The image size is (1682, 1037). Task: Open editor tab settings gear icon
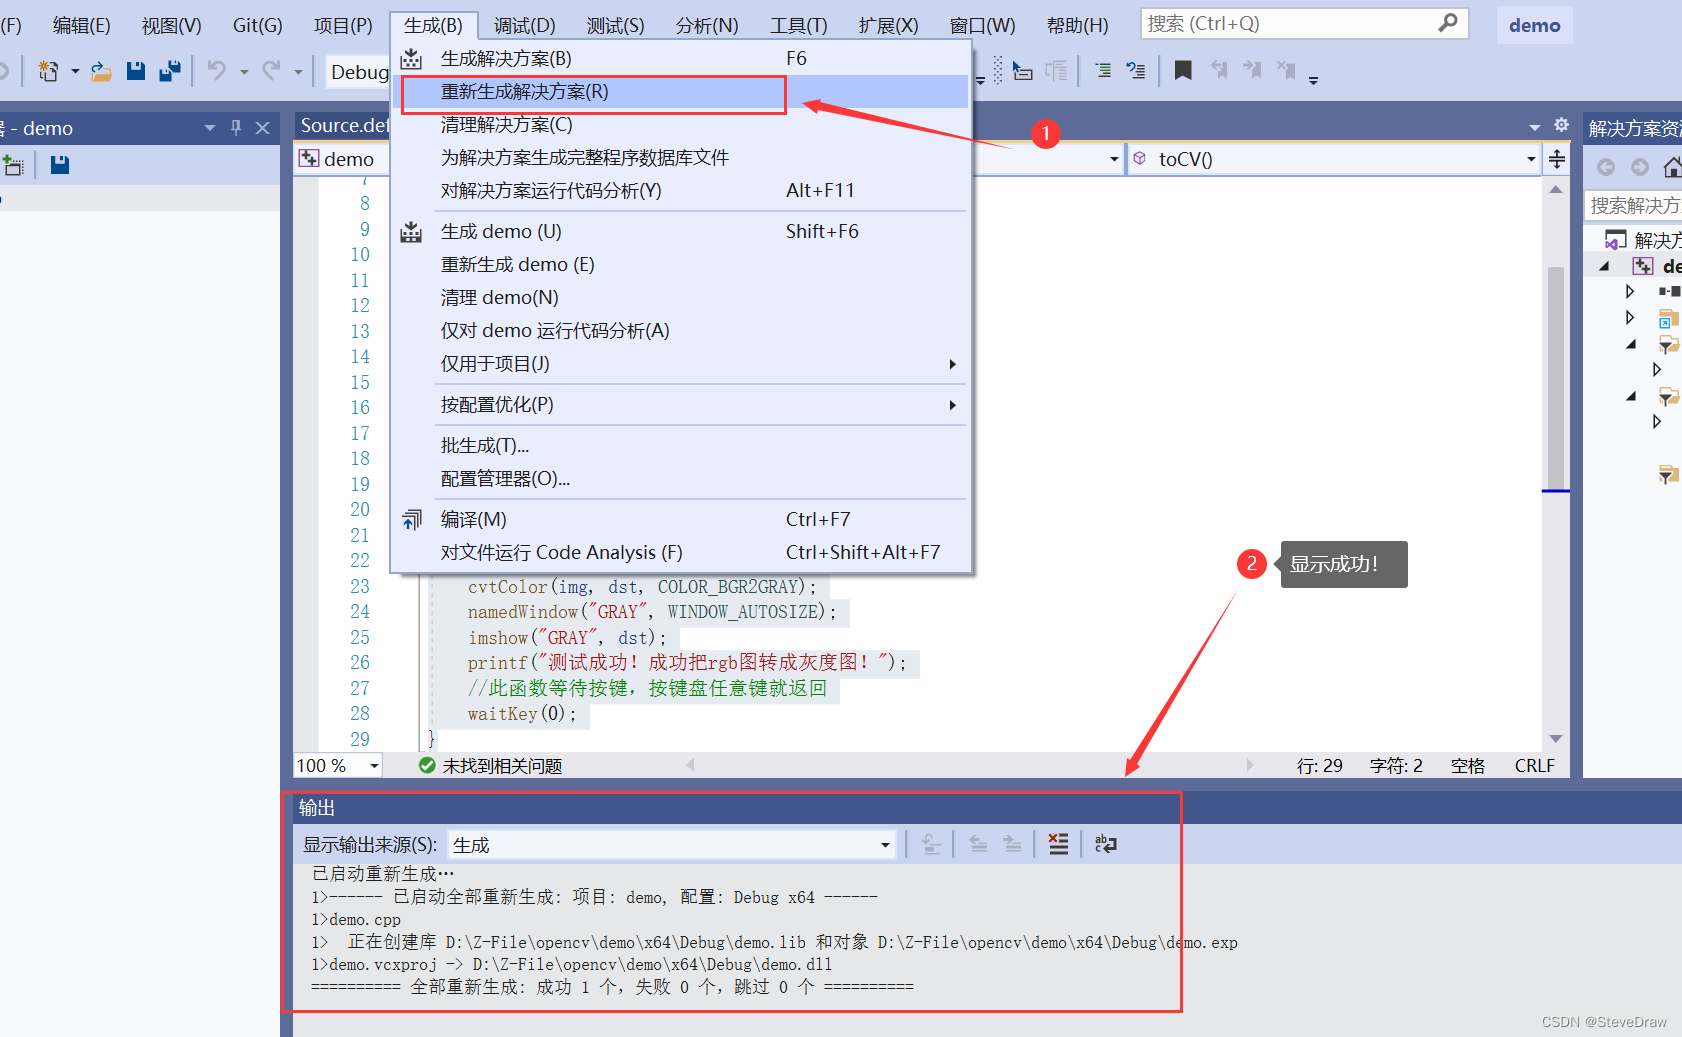point(1561,125)
